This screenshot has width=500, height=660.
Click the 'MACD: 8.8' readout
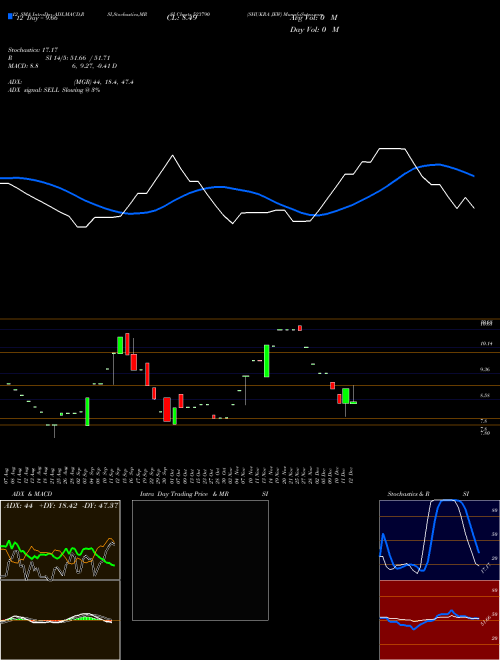point(23,66)
